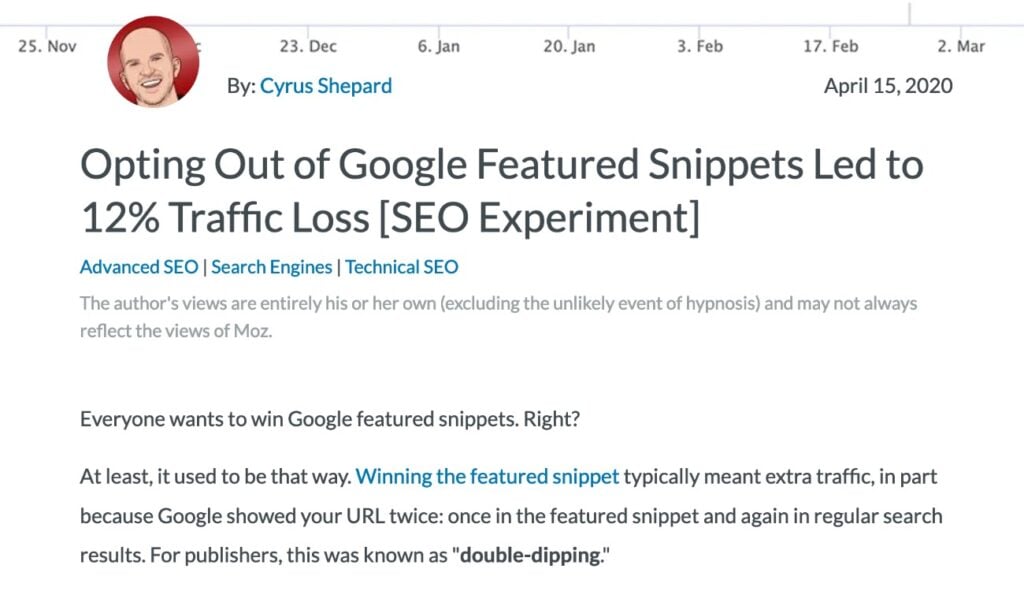This screenshot has width=1024, height=591.
Task: Click the 'Everyone wants to win' opening sentence
Action: point(330,419)
